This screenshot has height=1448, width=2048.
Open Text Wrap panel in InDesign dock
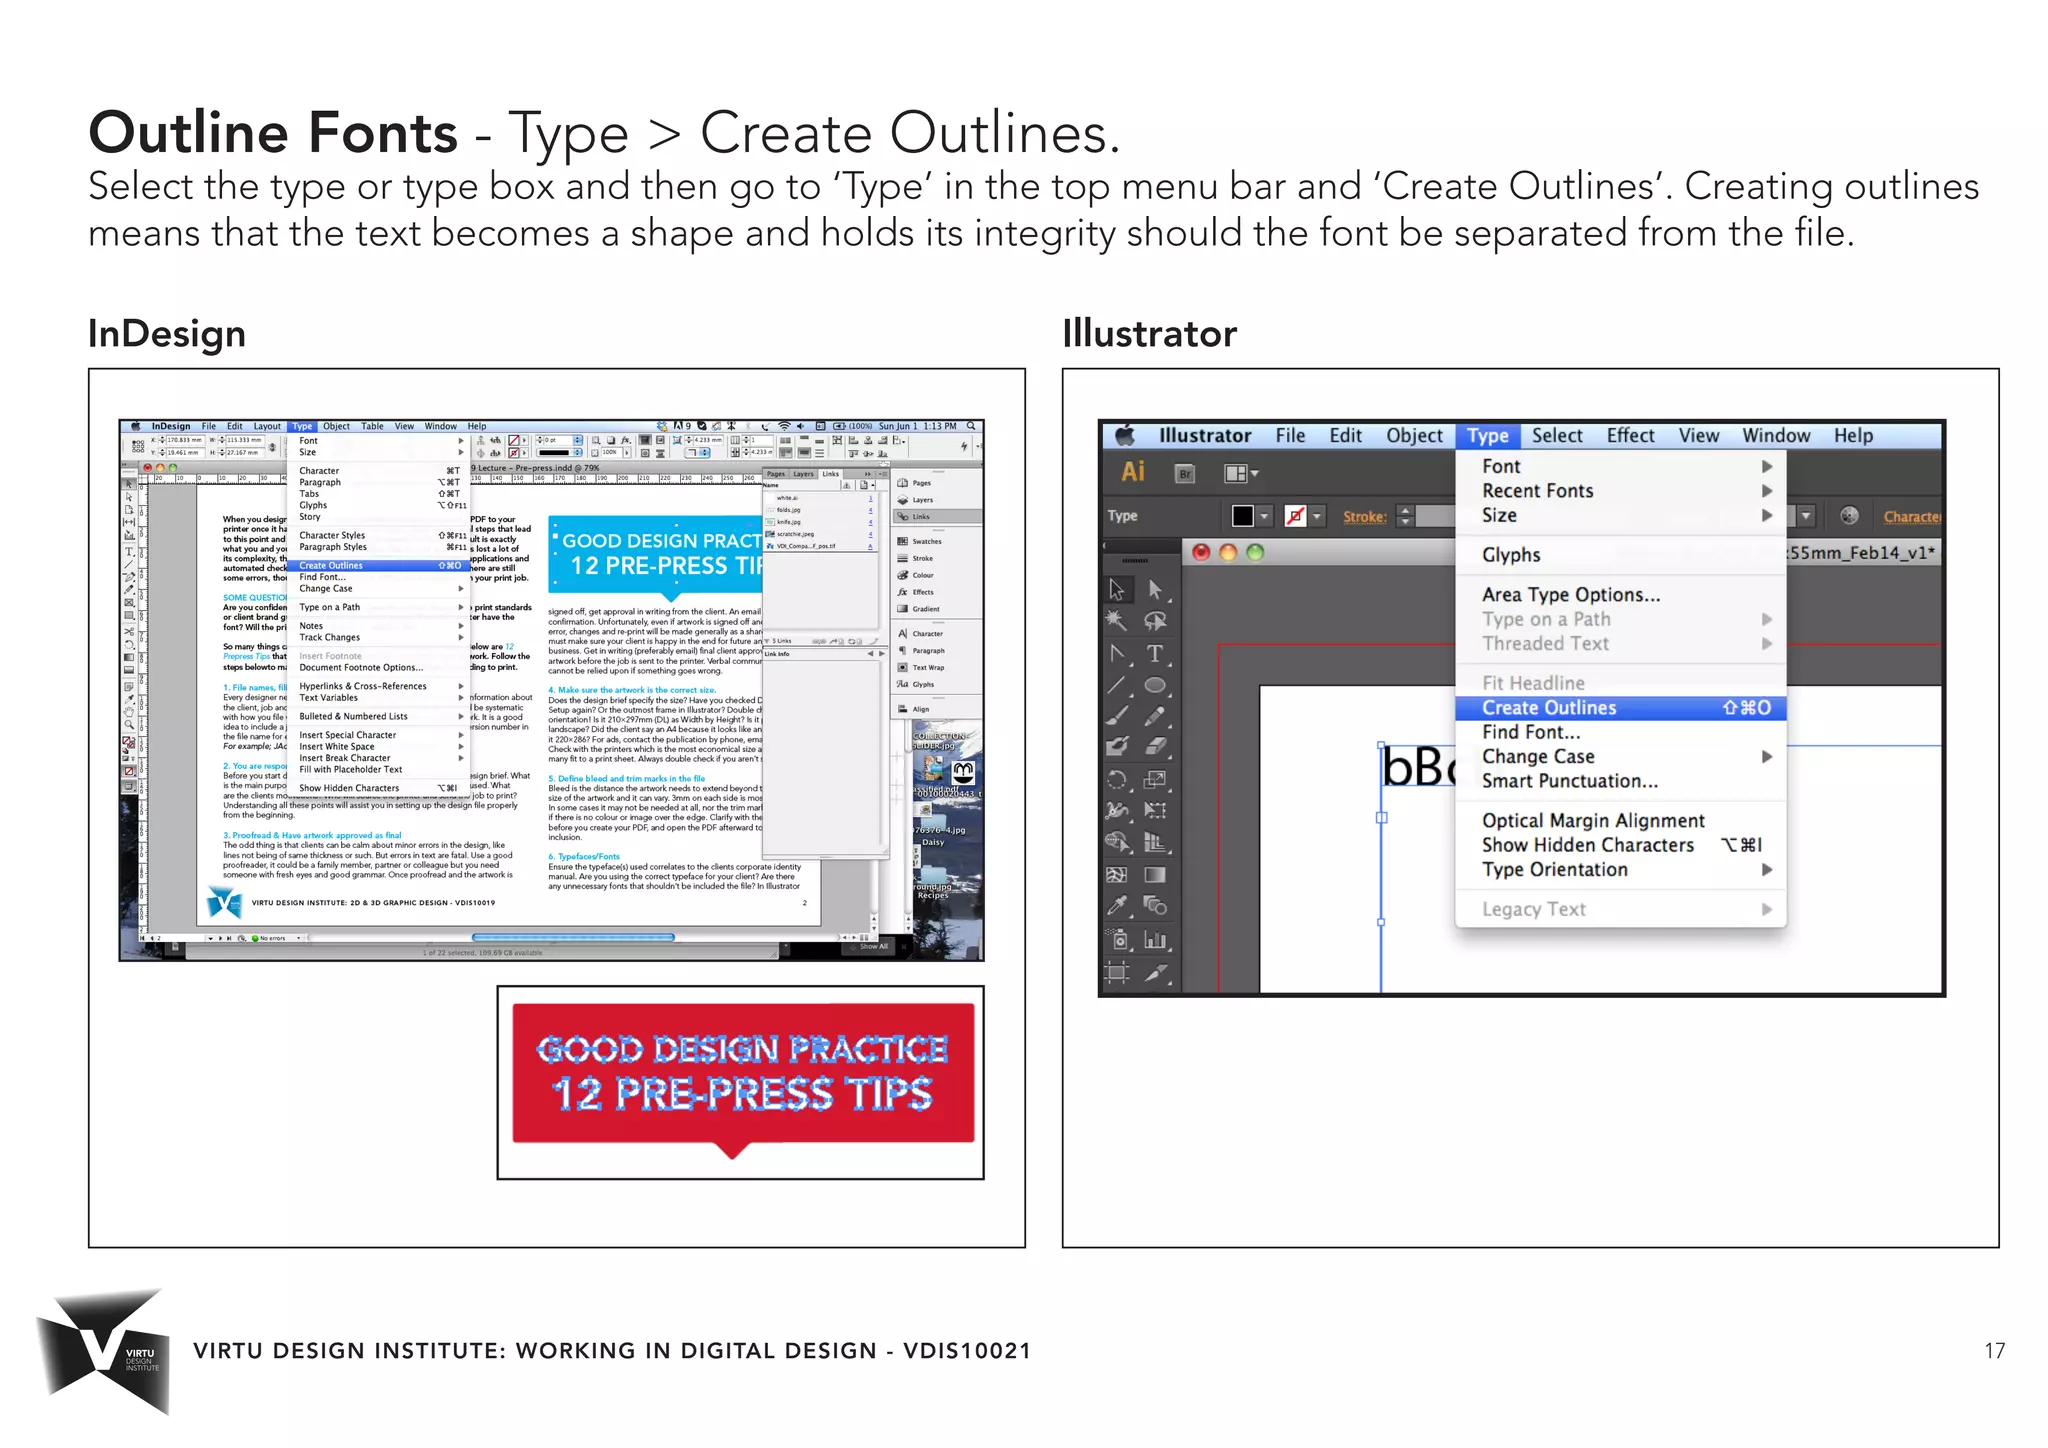(921, 667)
